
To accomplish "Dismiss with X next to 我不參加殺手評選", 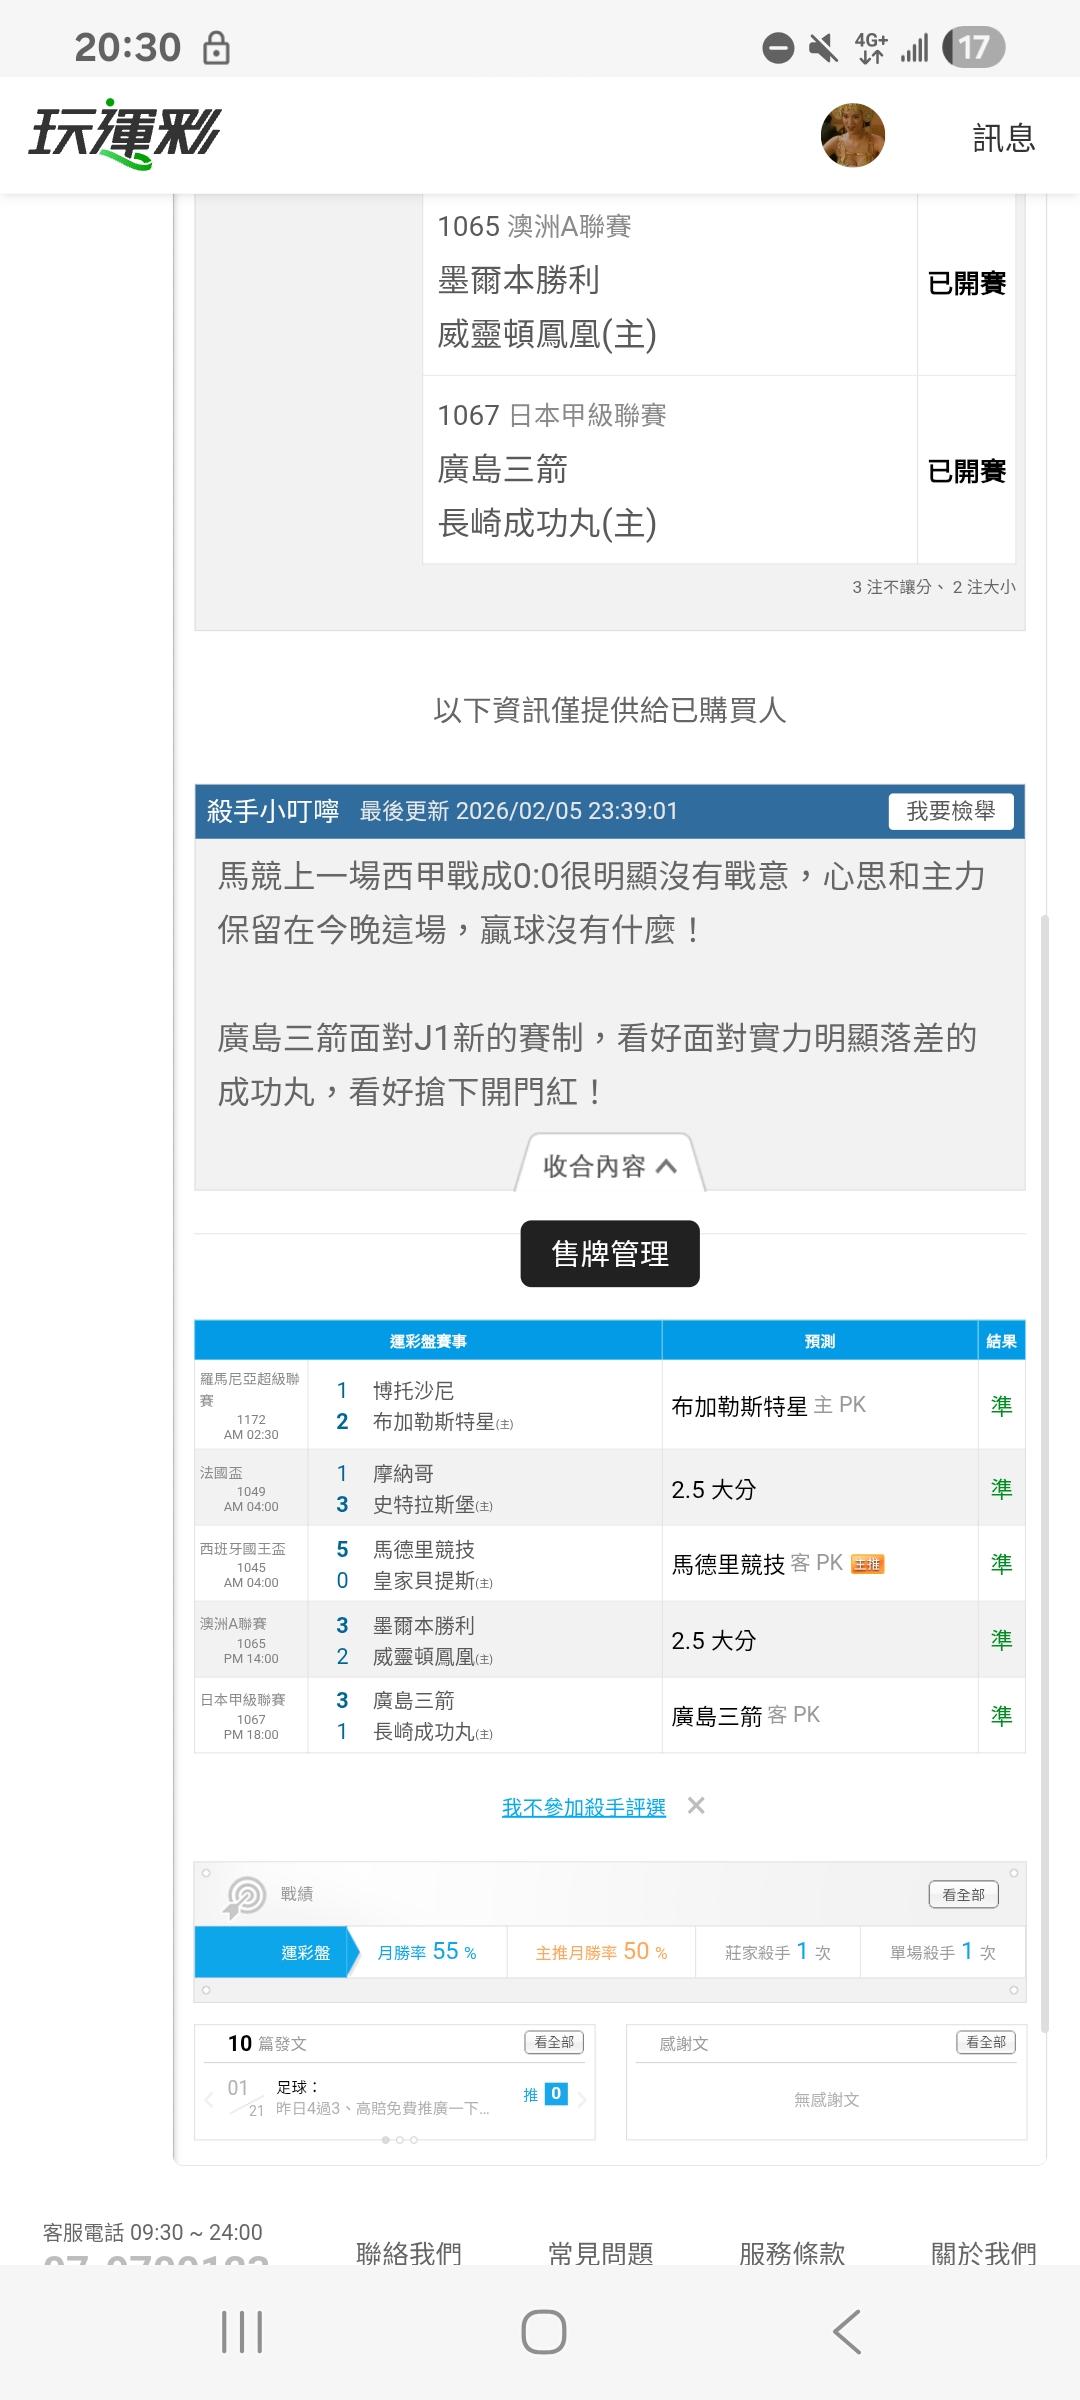I will pyautogui.click(x=696, y=1805).
